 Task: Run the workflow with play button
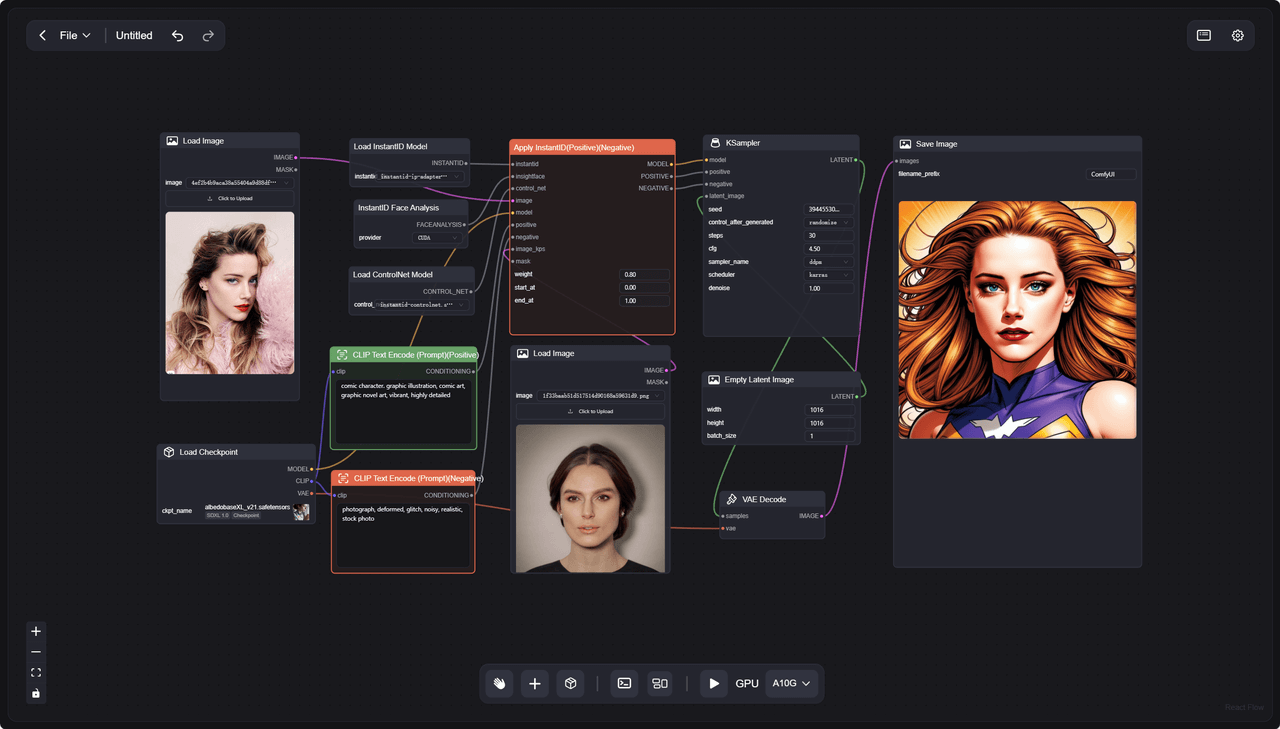713,683
